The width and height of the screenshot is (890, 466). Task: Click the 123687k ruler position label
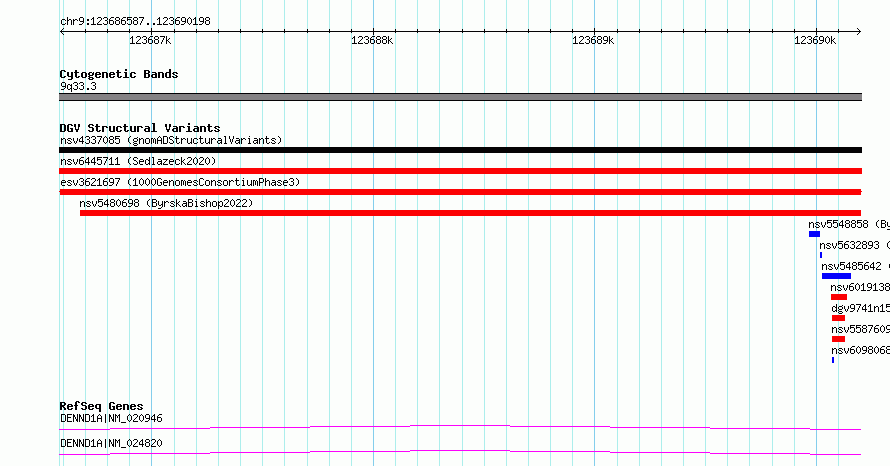pyautogui.click(x=150, y=40)
